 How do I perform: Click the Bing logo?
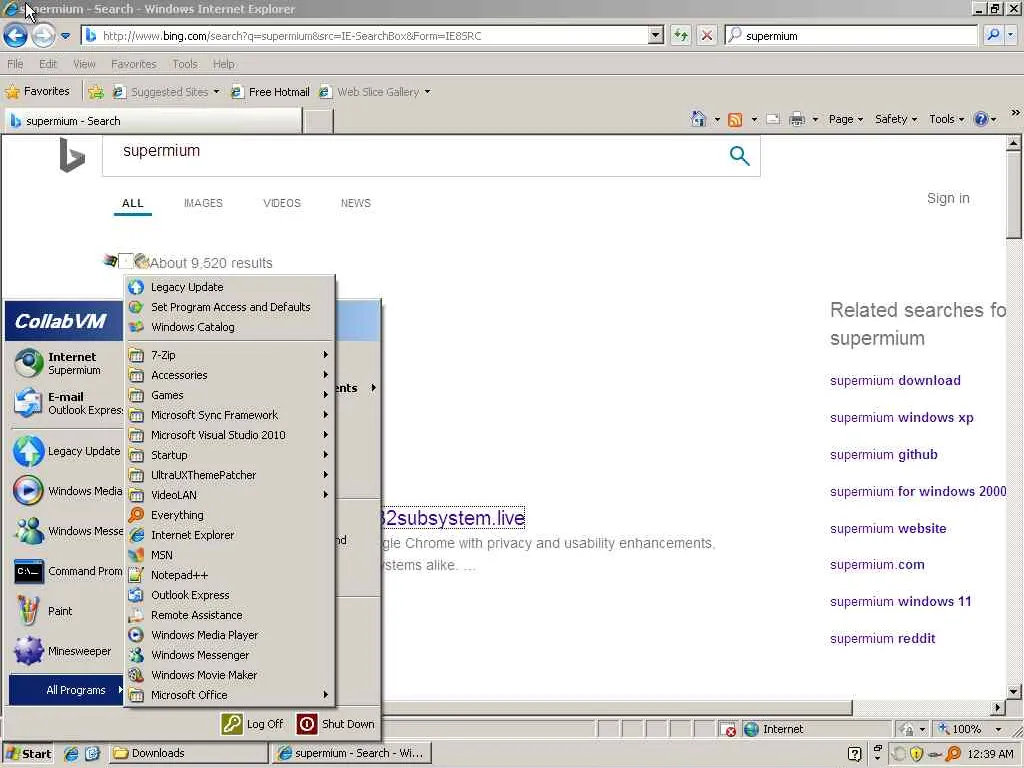[x=72, y=155]
